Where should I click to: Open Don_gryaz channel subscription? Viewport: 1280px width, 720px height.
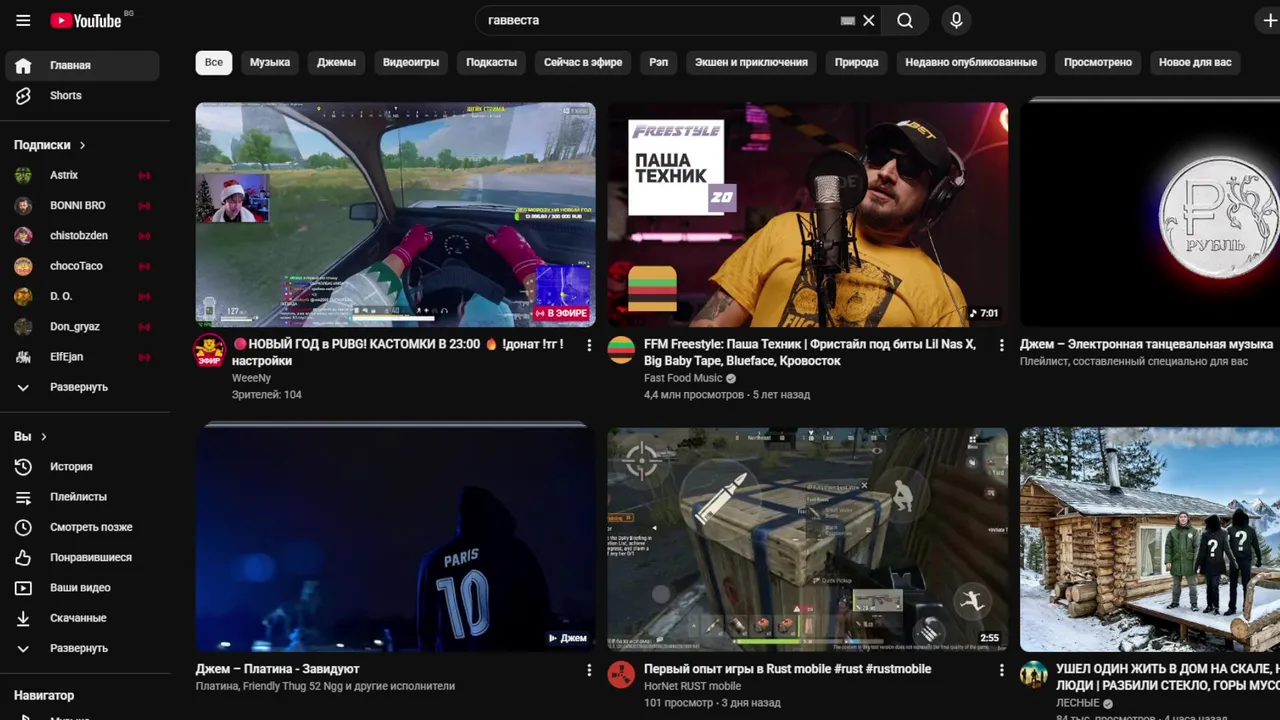pyautogui.click(x=81, y=327)
